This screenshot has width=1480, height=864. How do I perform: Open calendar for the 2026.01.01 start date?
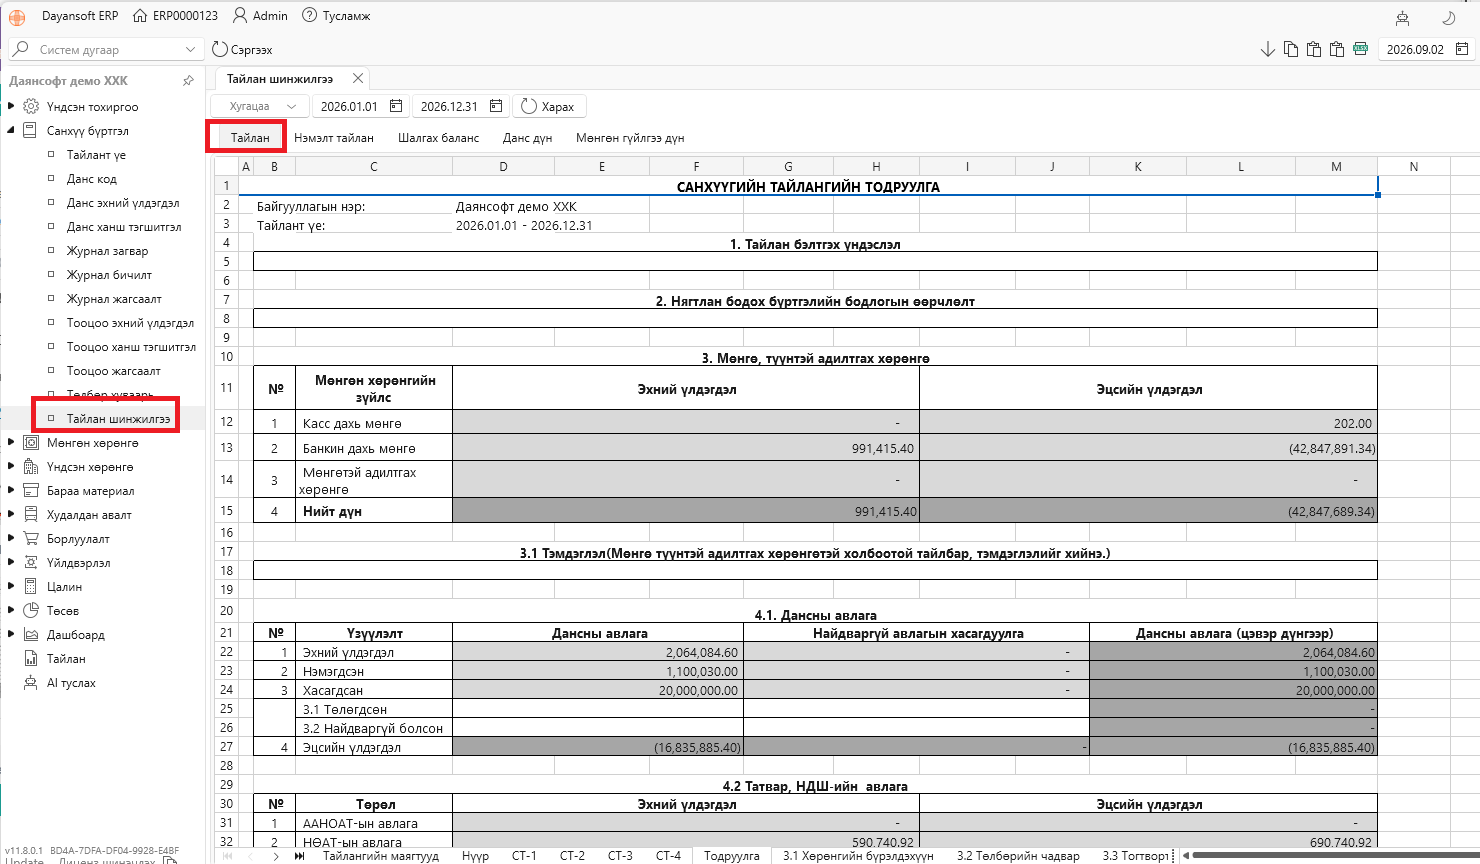396,106
